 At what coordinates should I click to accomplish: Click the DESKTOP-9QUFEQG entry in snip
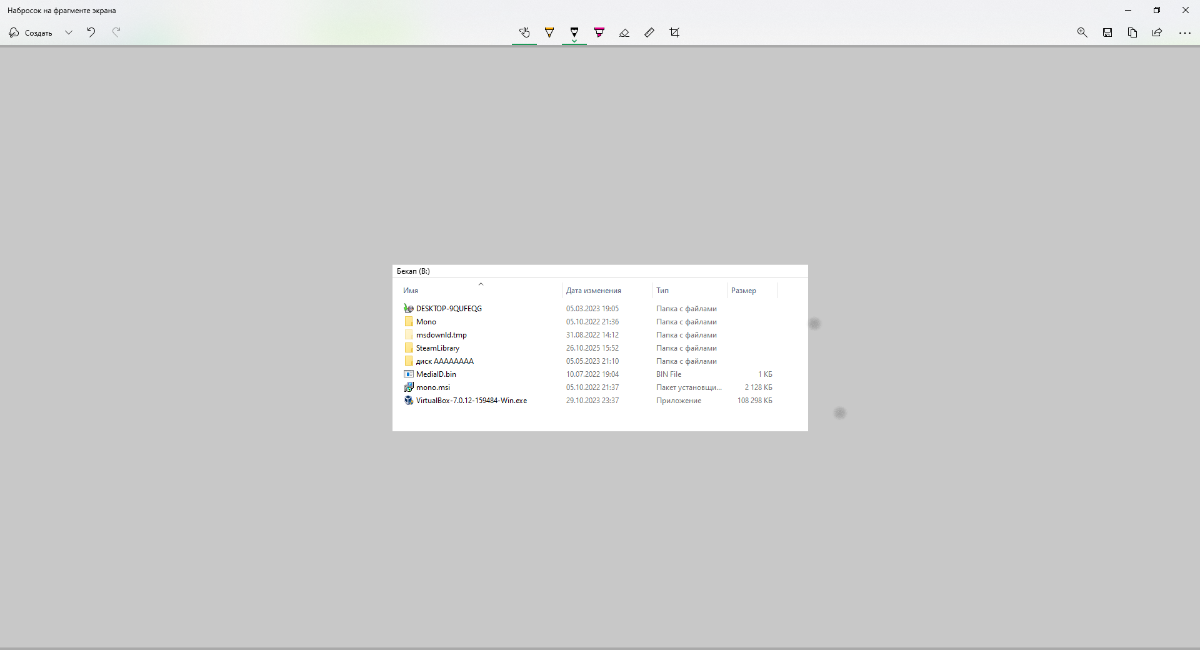pyautogui.click(x=449, y=308)
